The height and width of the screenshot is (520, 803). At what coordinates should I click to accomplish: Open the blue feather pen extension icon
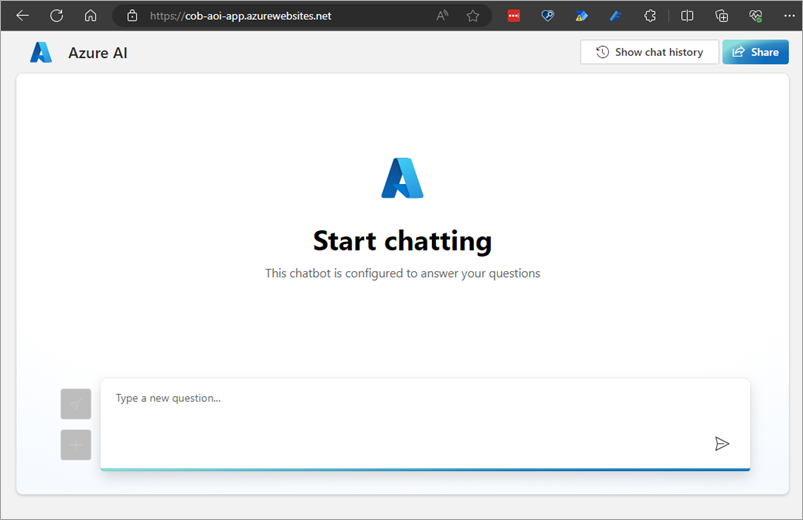(616, 16)
